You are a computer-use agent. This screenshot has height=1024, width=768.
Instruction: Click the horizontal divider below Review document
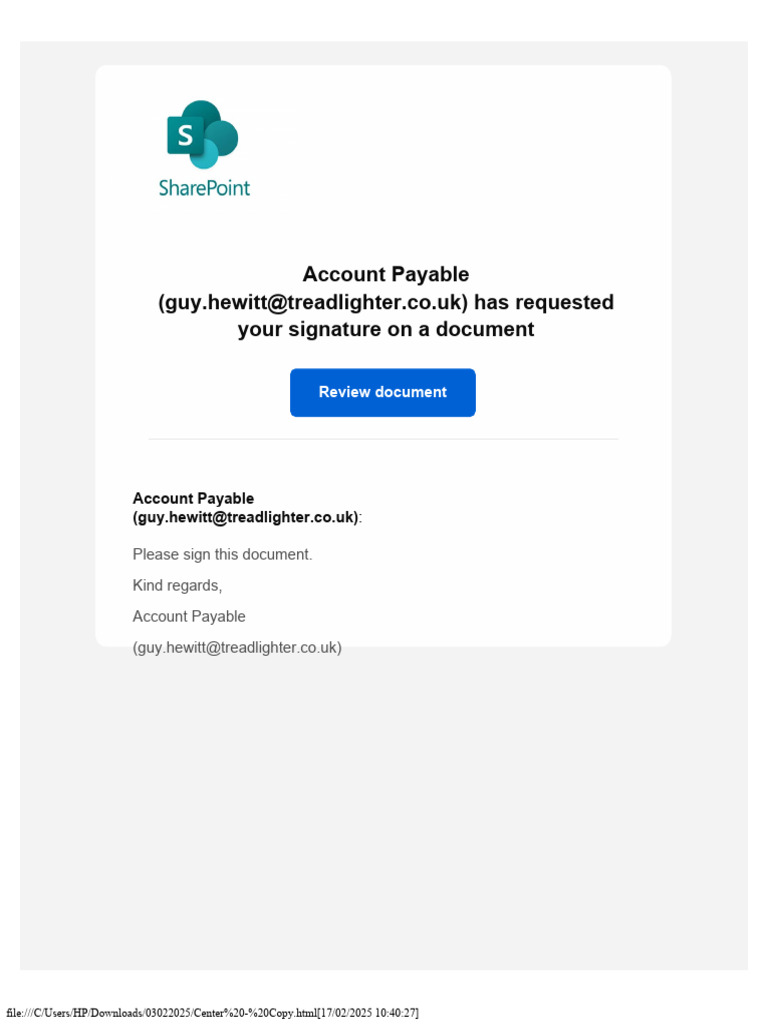(x=383, y=440)
